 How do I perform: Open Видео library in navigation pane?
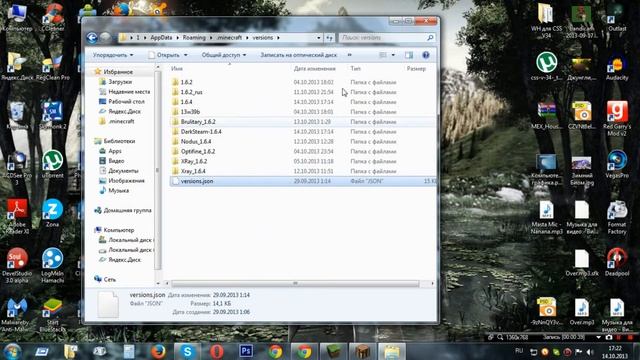pyautogui.click(x=116, y=161)
